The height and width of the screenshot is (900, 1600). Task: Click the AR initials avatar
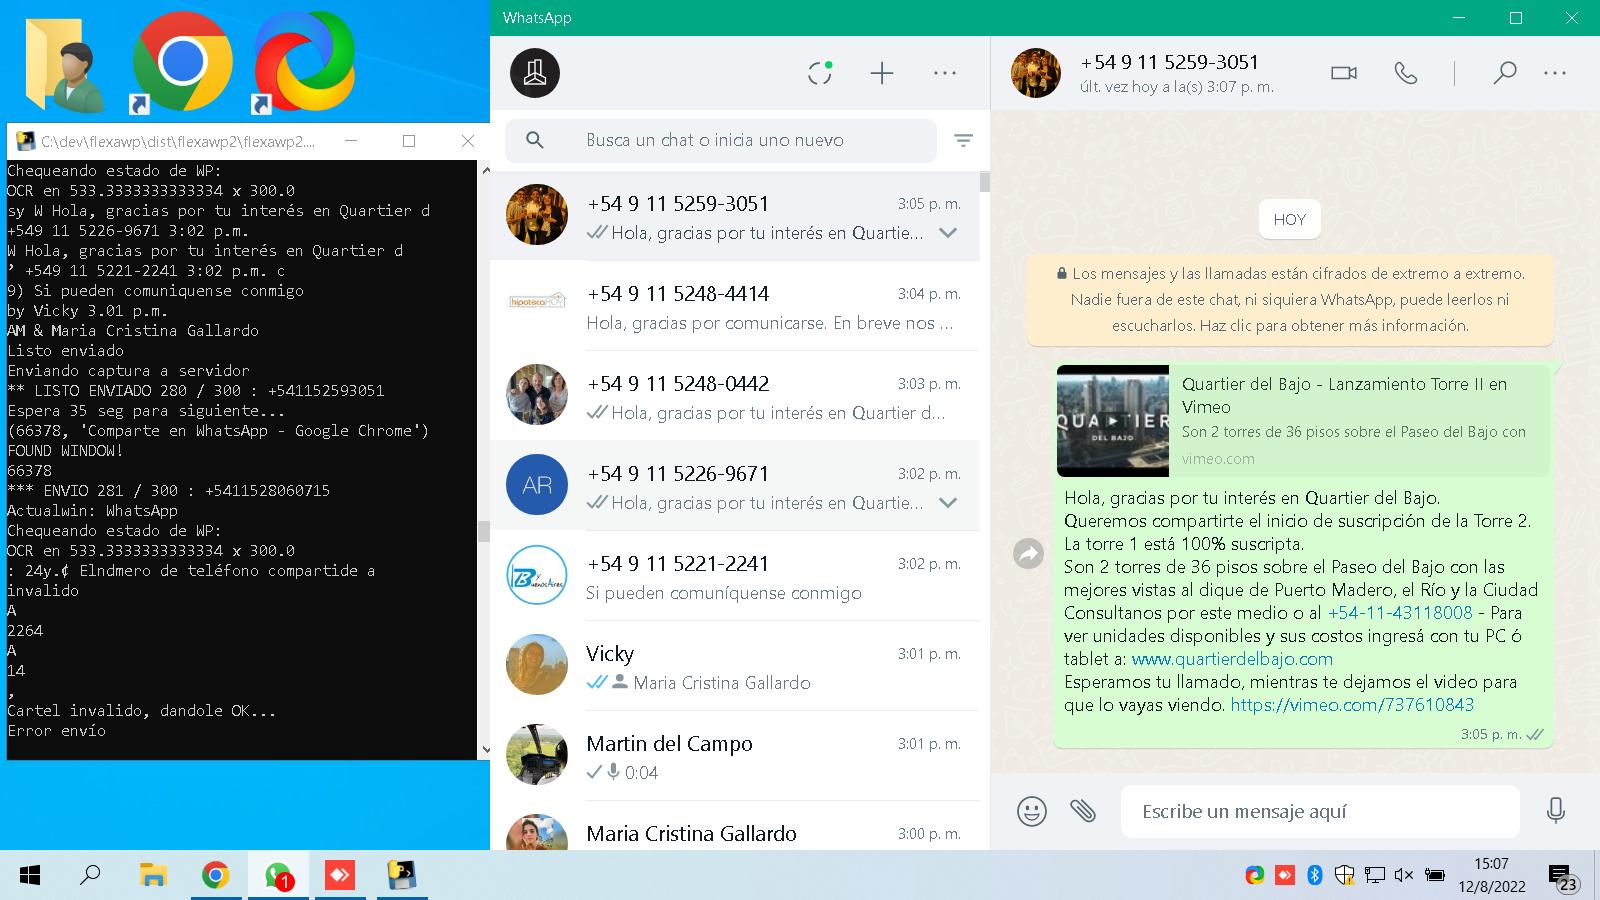coord(537,485)
